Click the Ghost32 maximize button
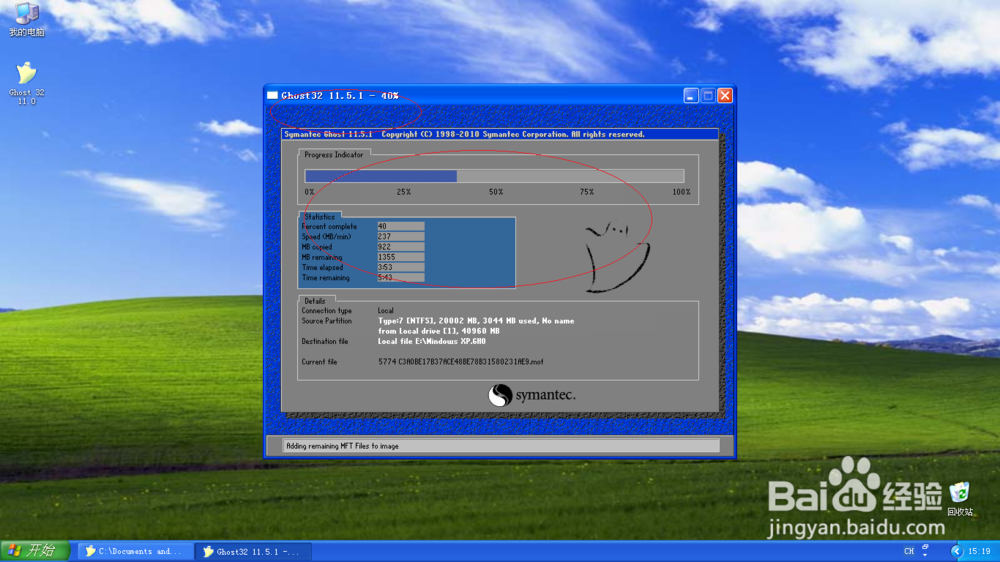 tap(708, 96)
